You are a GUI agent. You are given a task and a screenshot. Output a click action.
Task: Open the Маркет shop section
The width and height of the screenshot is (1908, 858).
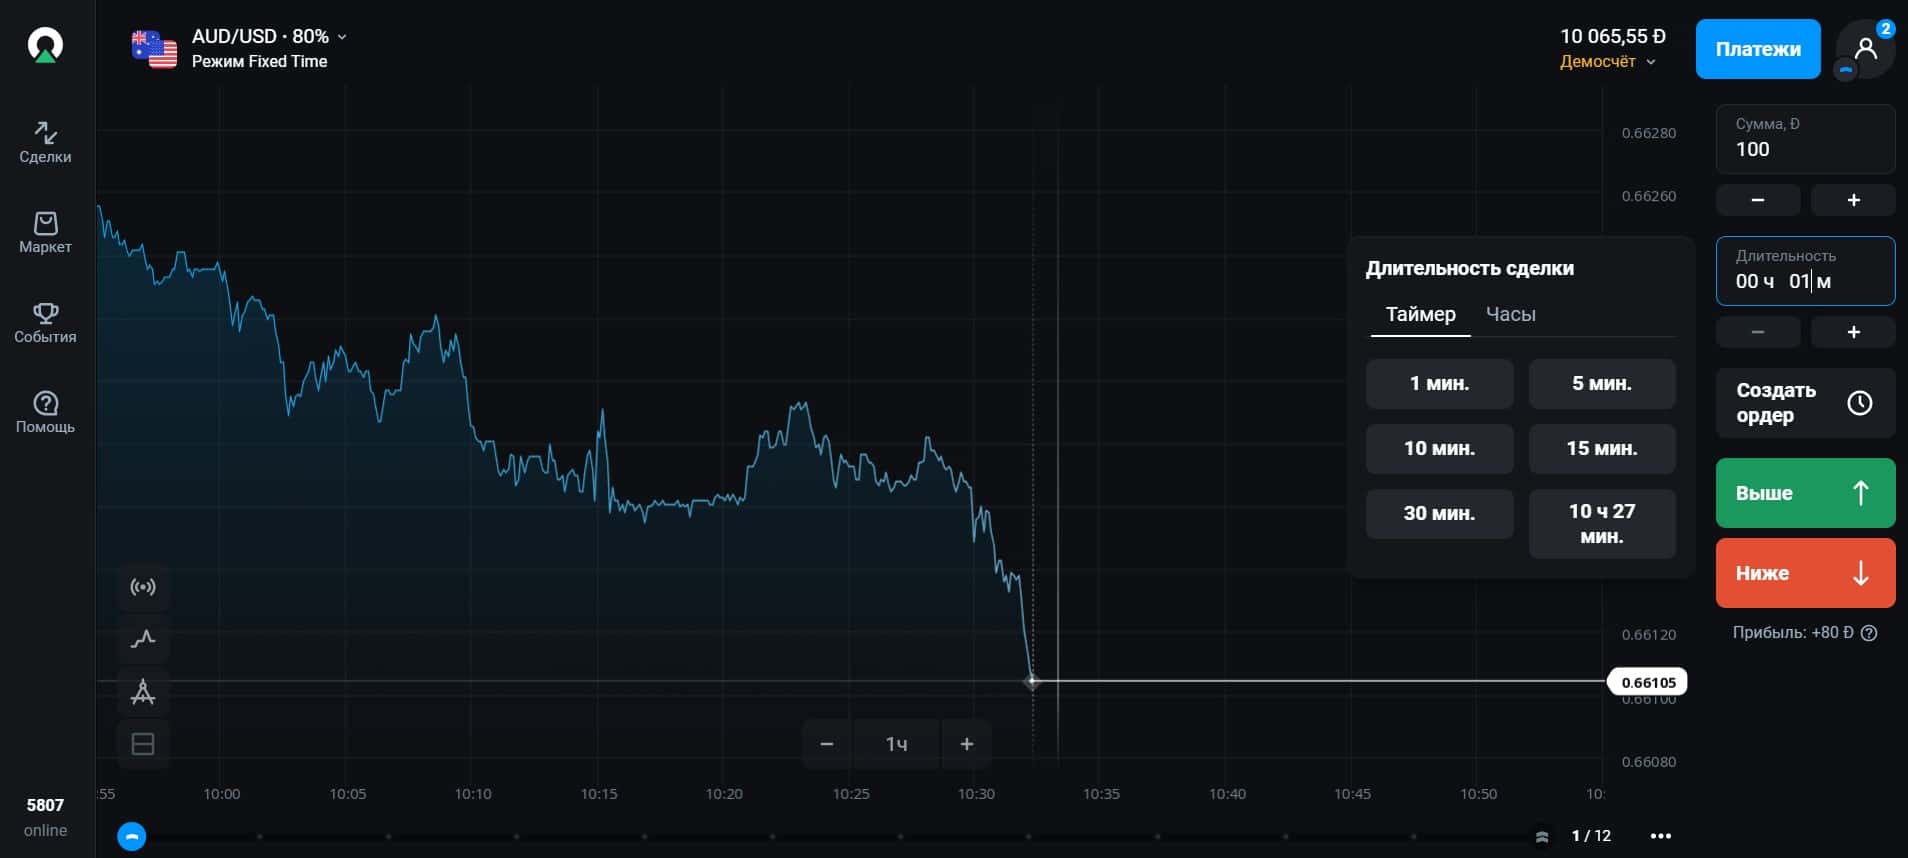point(45,232)
